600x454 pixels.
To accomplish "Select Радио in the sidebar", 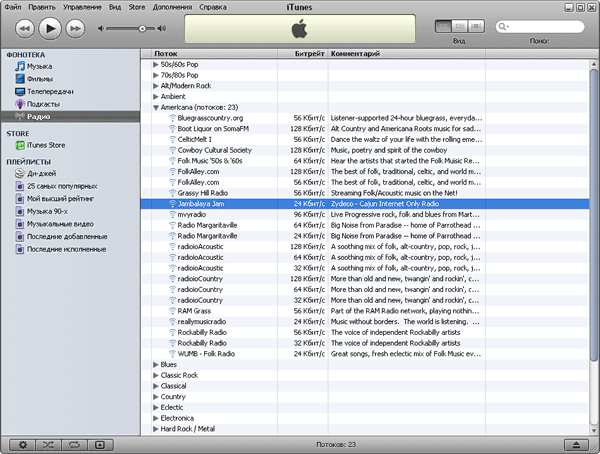I will (70, 117).
